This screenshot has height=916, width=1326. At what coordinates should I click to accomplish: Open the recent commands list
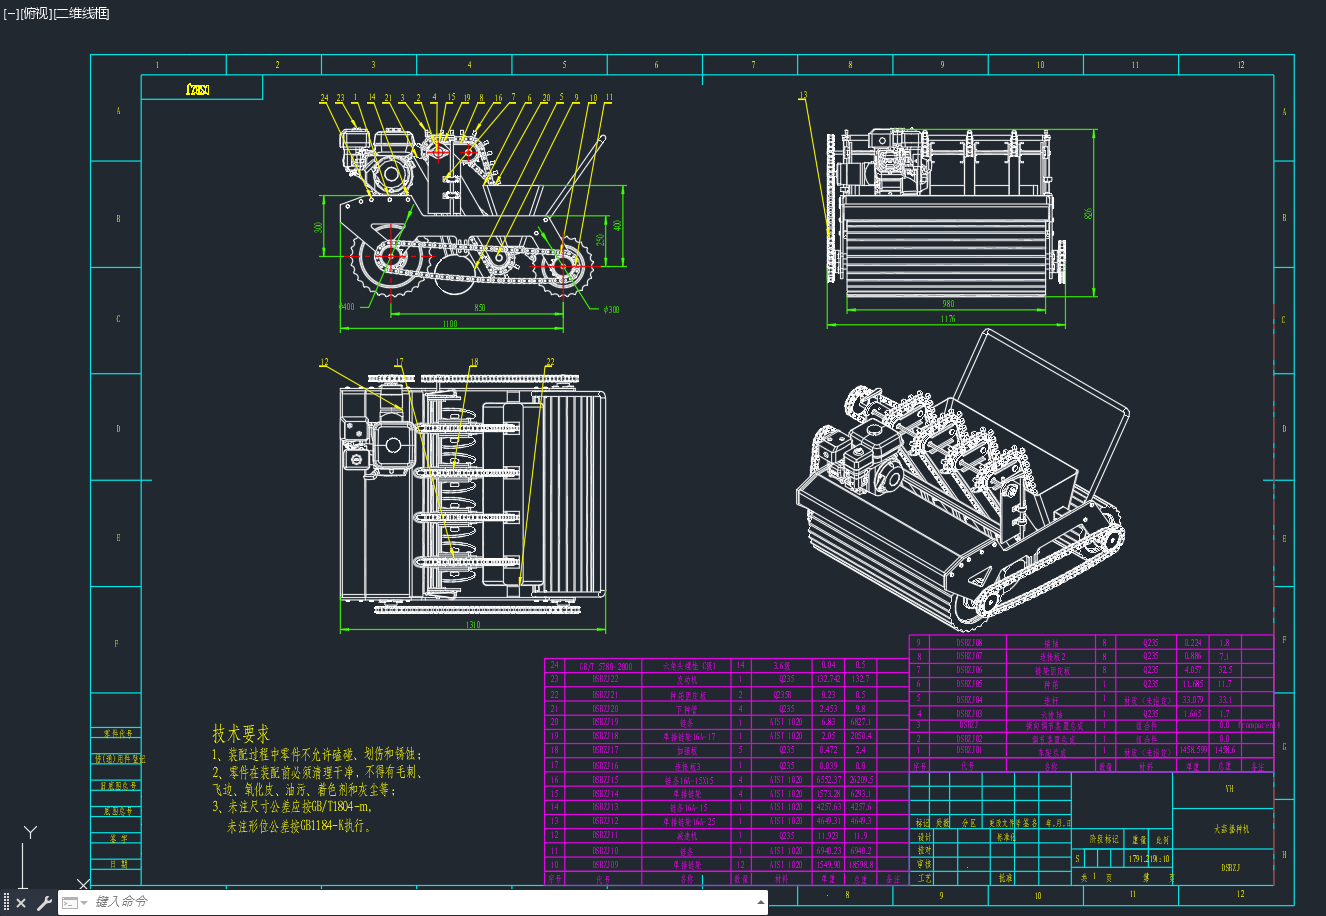[75, 903]
